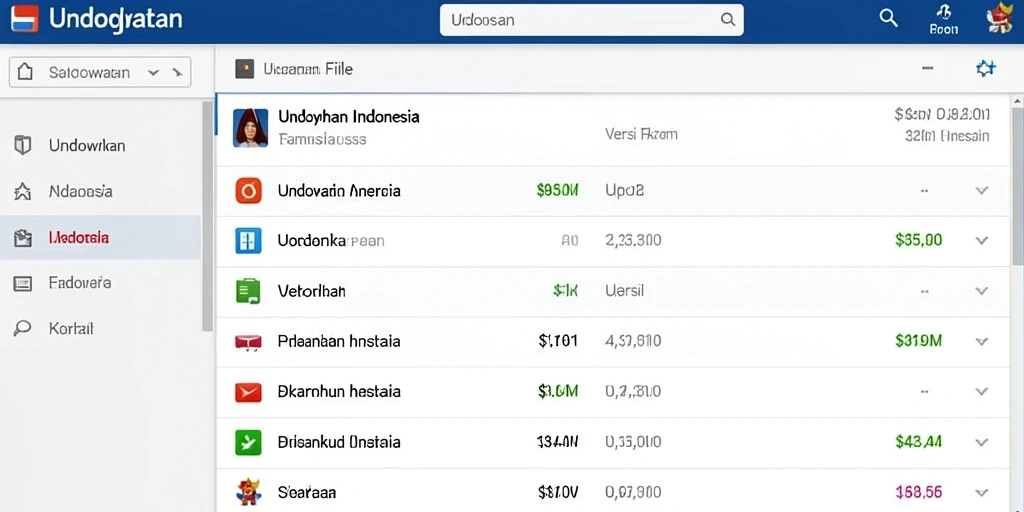Select Kortait in the sidebar
The width and height of the screenshot is (1024, 512).
point(101,328)
